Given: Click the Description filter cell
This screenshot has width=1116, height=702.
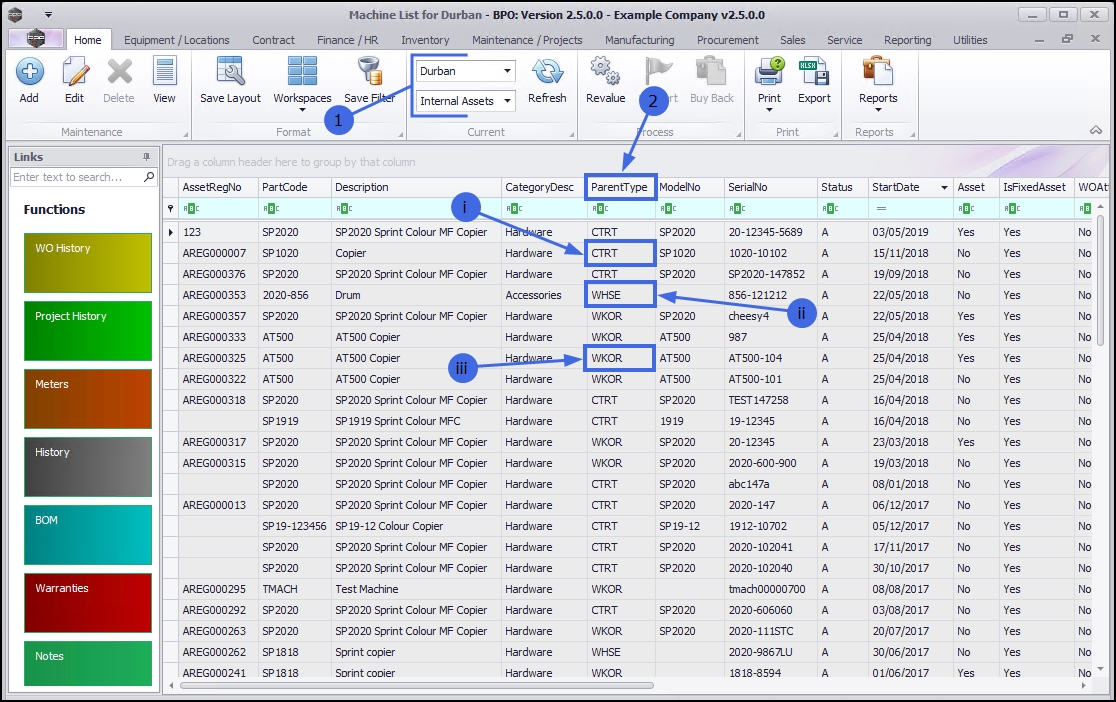Looking at the screenshot, I should point(416,209).
